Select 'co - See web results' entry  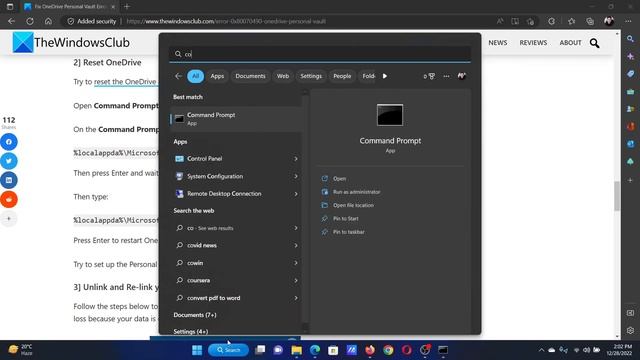[x=210, y=228]
